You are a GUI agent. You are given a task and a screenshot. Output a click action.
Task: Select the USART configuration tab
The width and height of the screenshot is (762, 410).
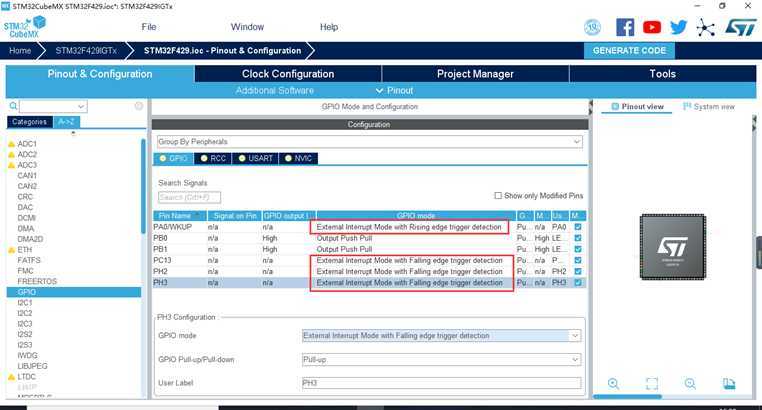pos(256,158)
